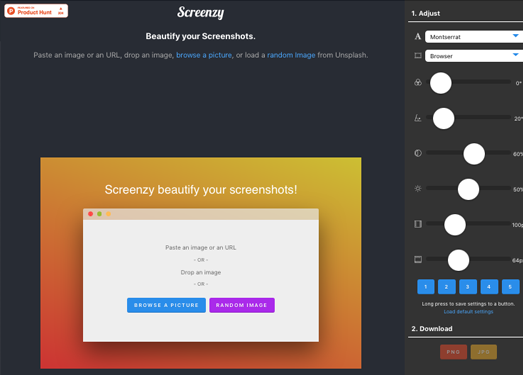Click the BROWSE A PICTURE button

166,305
